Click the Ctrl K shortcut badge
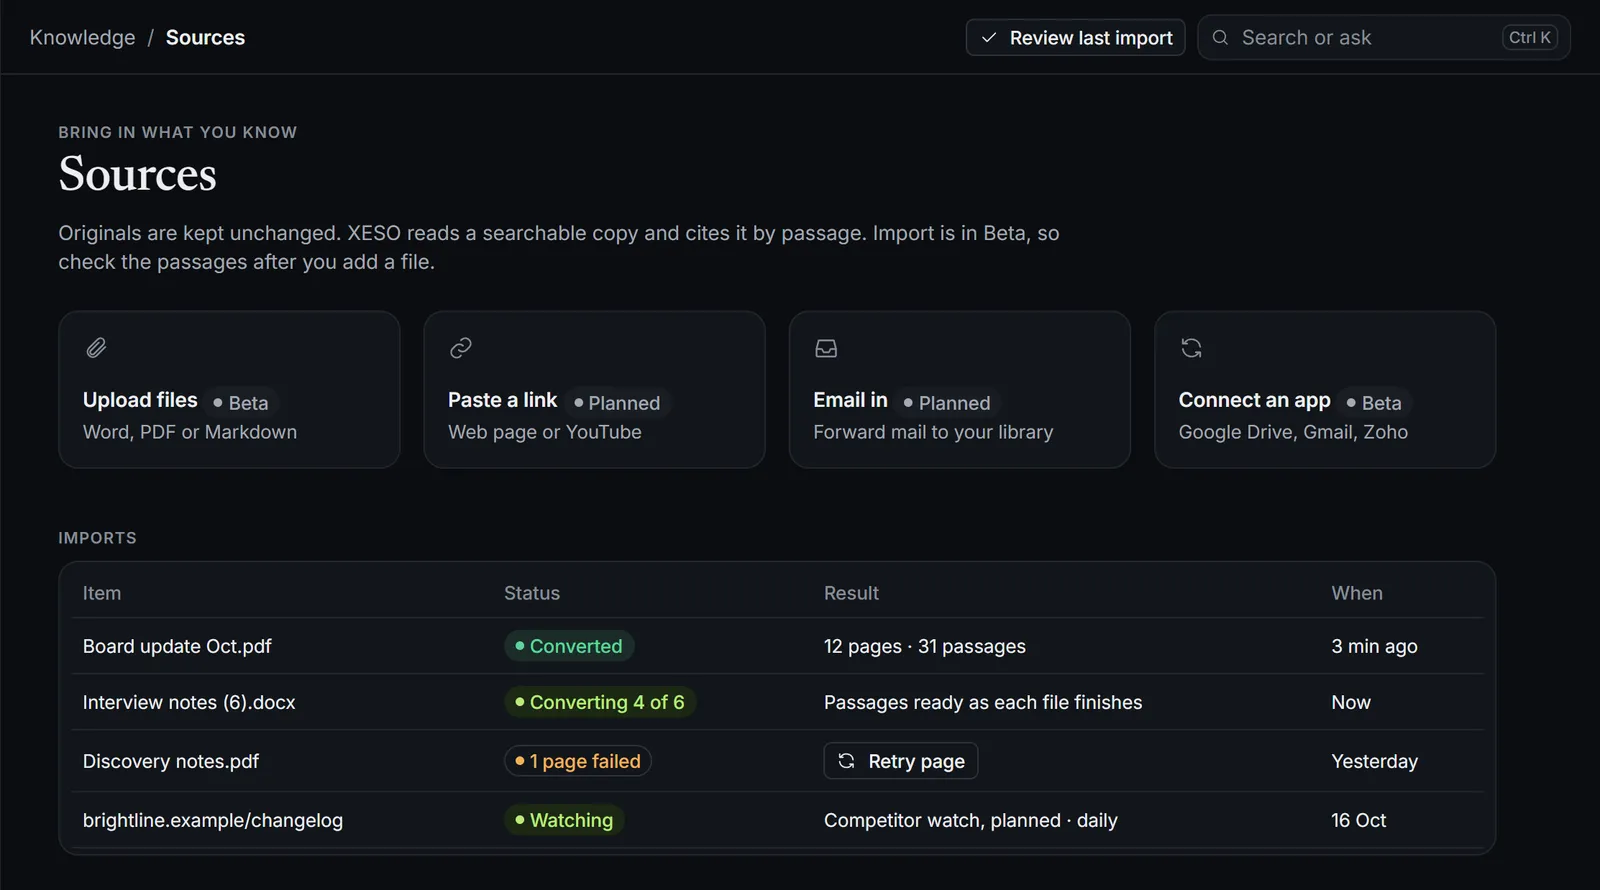 point(1530,38)
